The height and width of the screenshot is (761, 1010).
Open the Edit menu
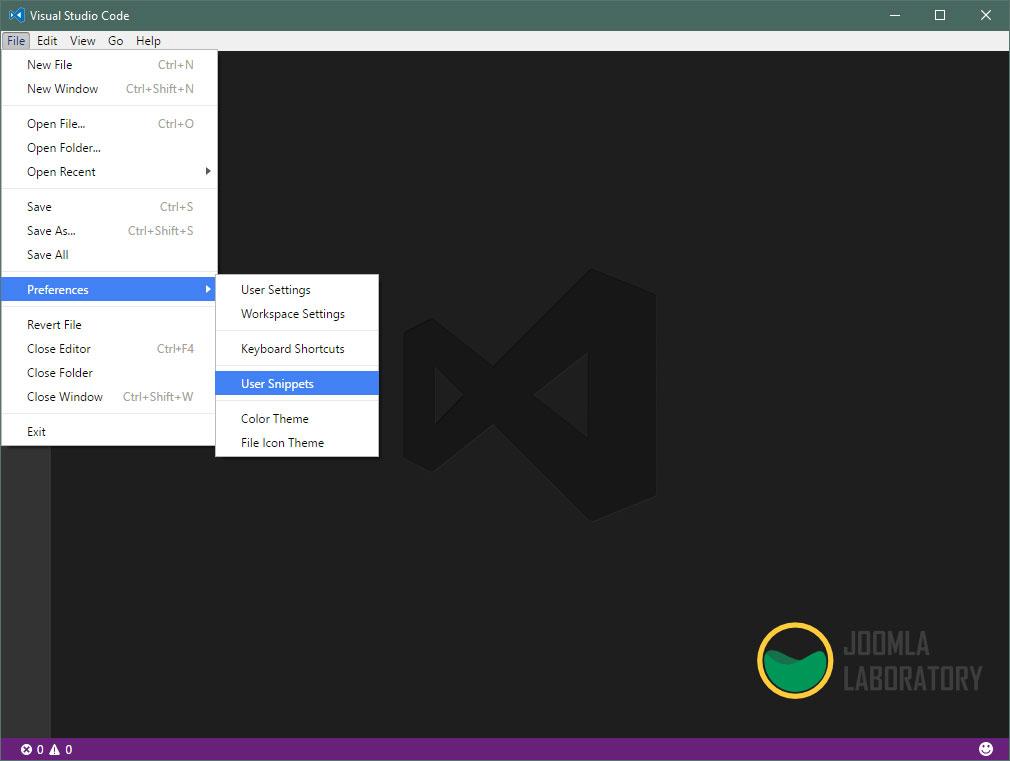pos(47,41)
